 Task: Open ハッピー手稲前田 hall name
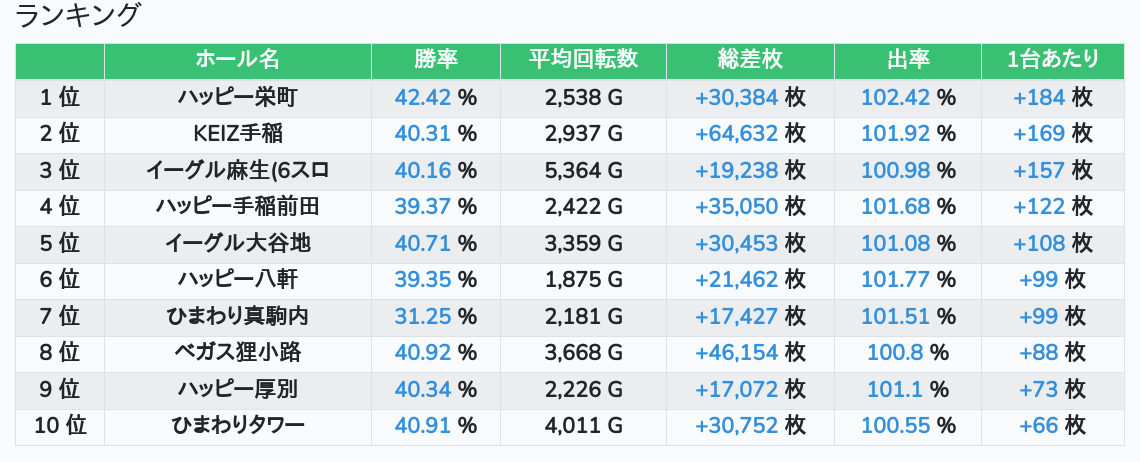238,207
